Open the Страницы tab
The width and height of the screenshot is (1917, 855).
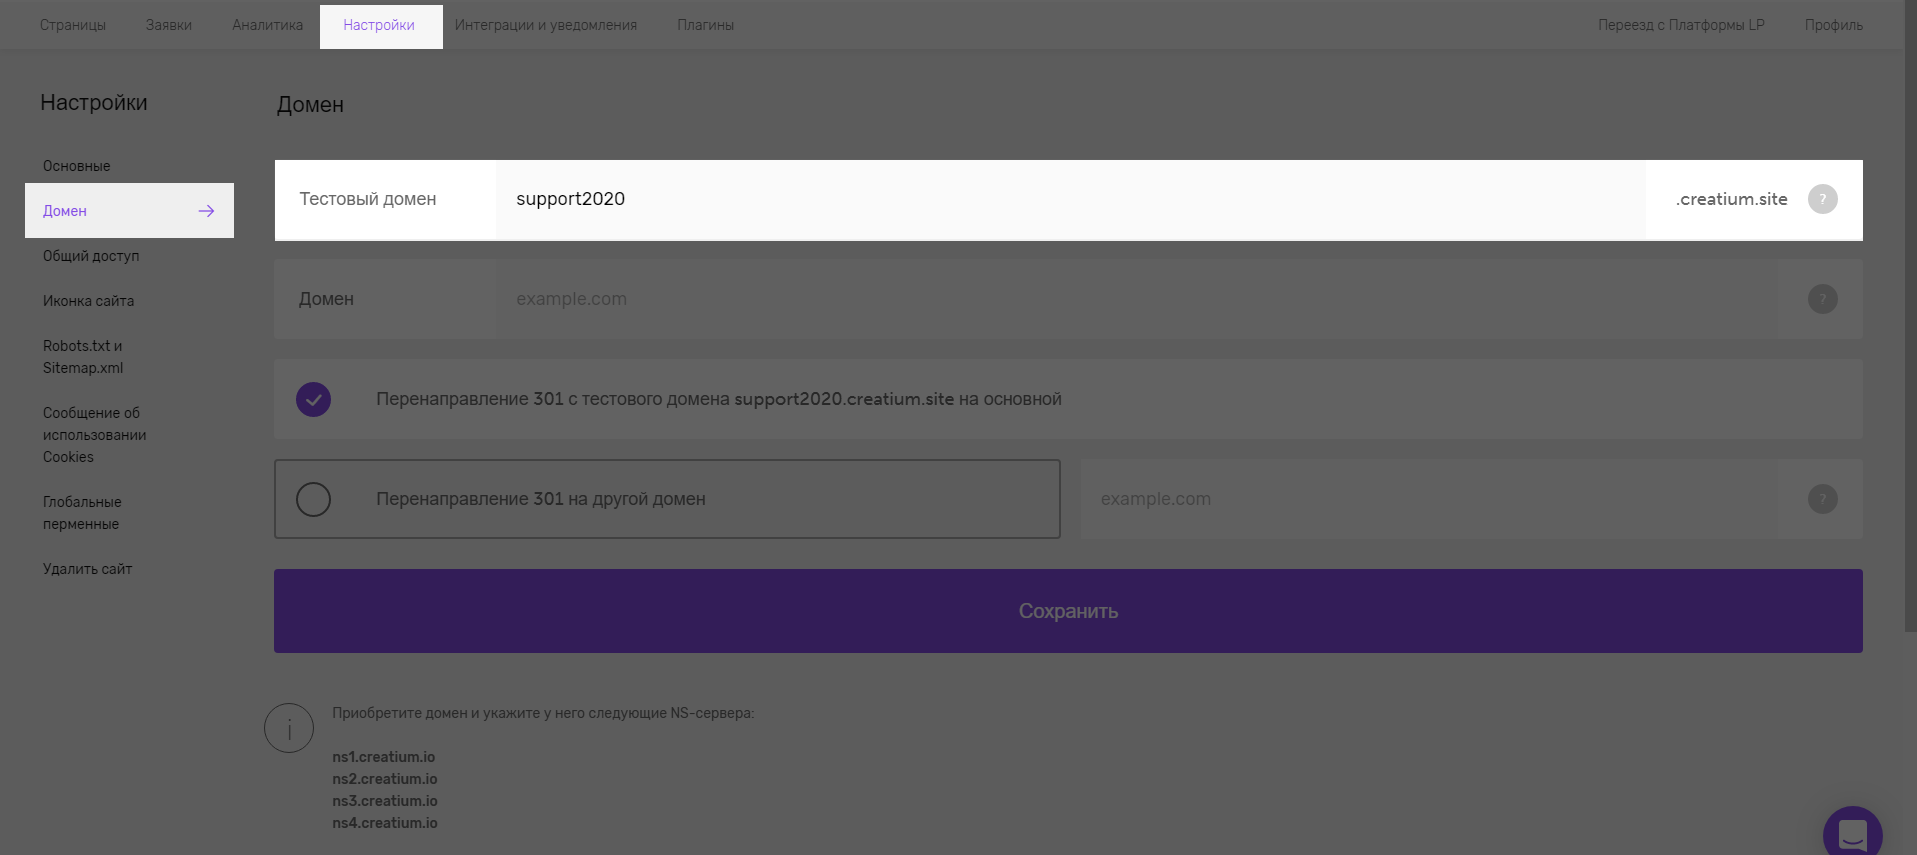73,25
